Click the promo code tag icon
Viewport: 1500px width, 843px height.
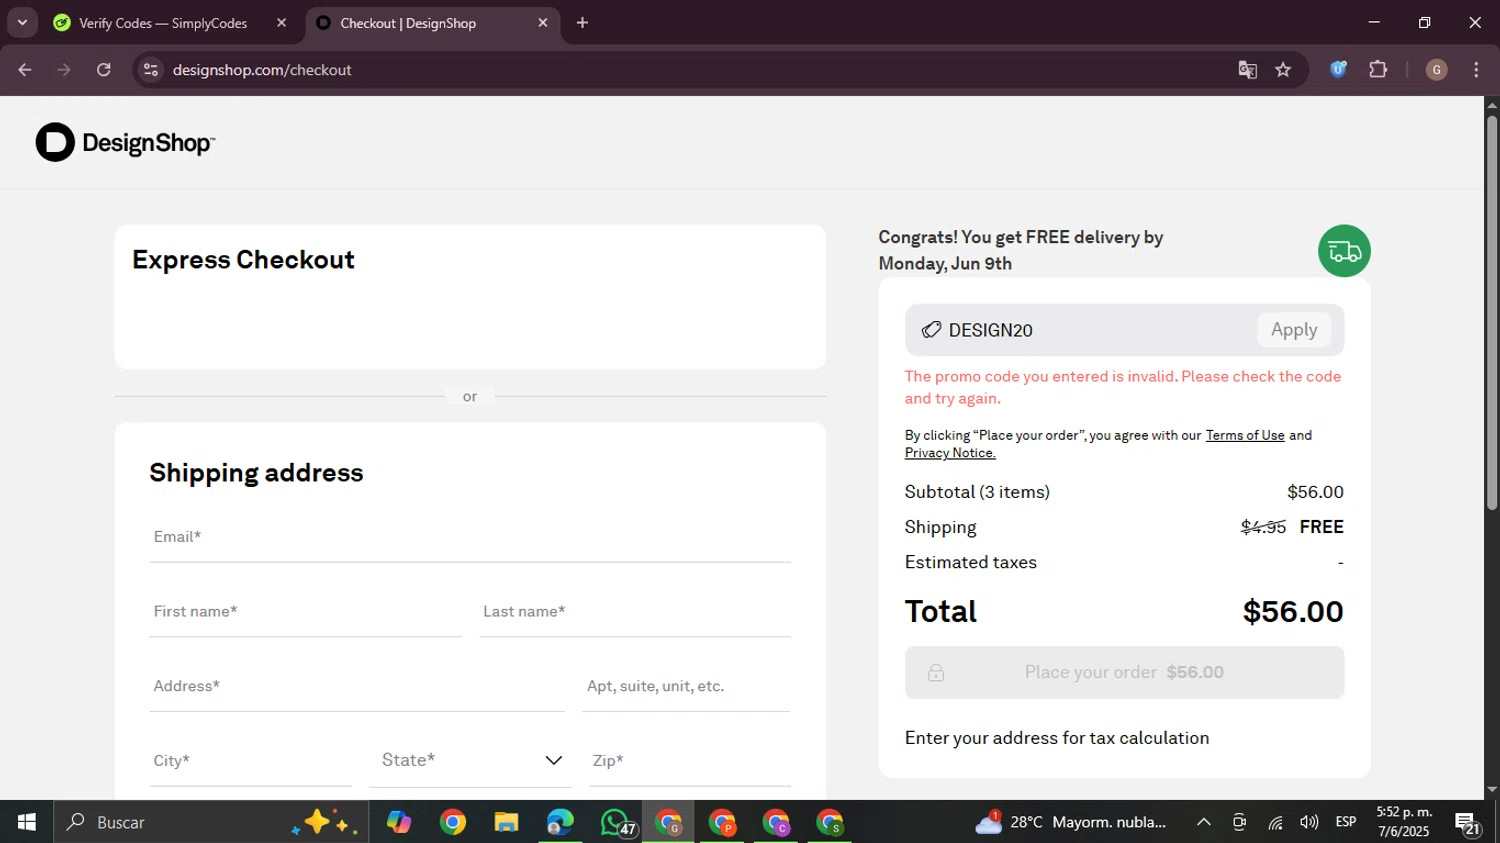click(x=931, y=330)
